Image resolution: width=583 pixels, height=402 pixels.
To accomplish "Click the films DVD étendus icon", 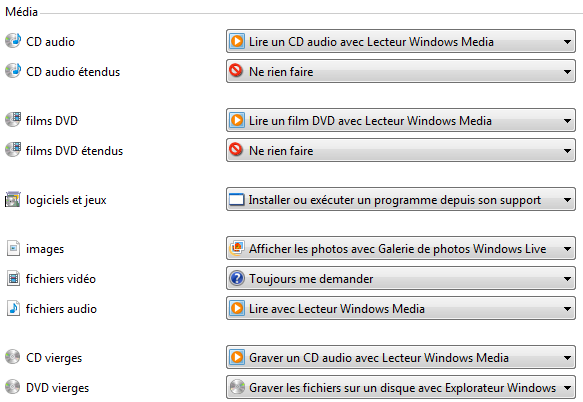I will pyautogui.click(x=13, y=150).
